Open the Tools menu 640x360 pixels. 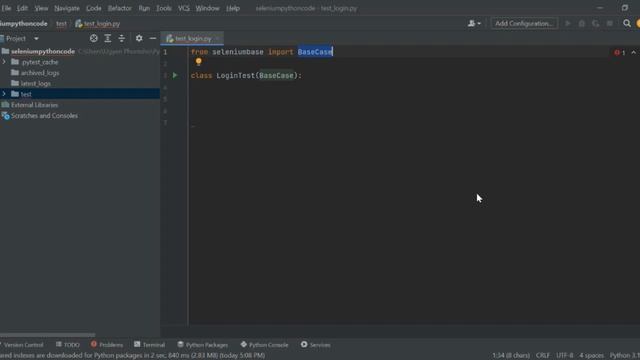click(164, 8)
